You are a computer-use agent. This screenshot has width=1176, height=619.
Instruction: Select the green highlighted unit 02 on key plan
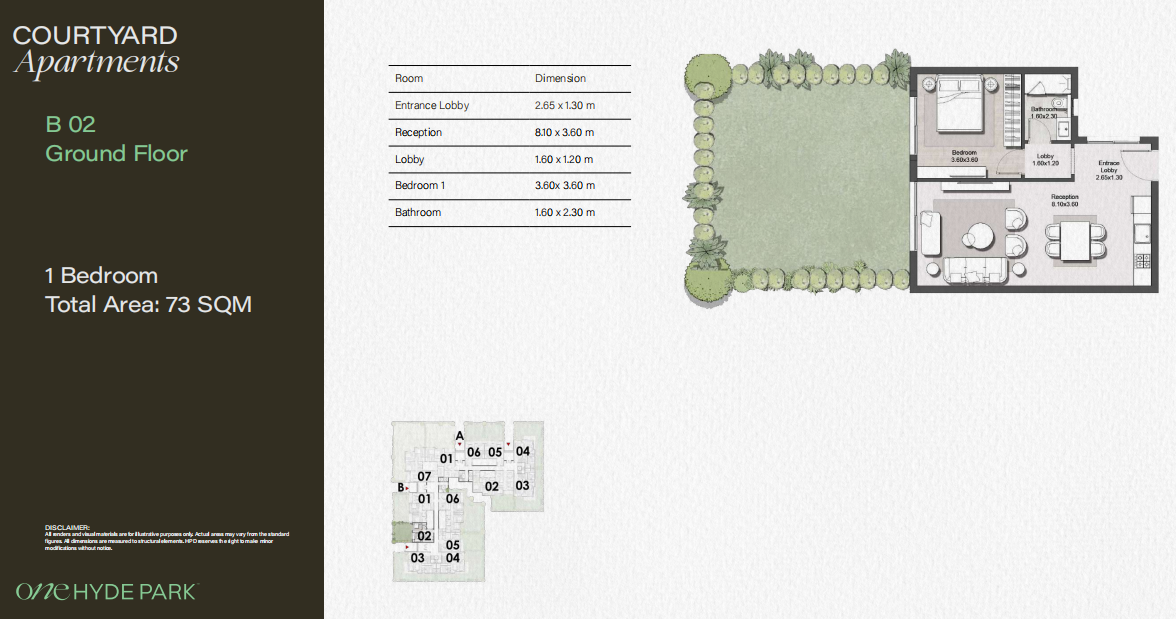tap(424, 536)
